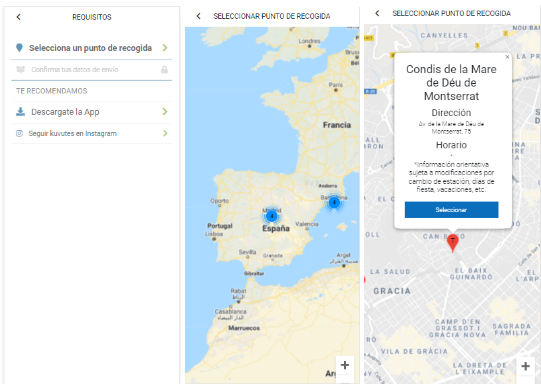This screenshot has height=389, width=541.
Task: Select Confirma tus datos de envío row
Action: pos(91,70)
